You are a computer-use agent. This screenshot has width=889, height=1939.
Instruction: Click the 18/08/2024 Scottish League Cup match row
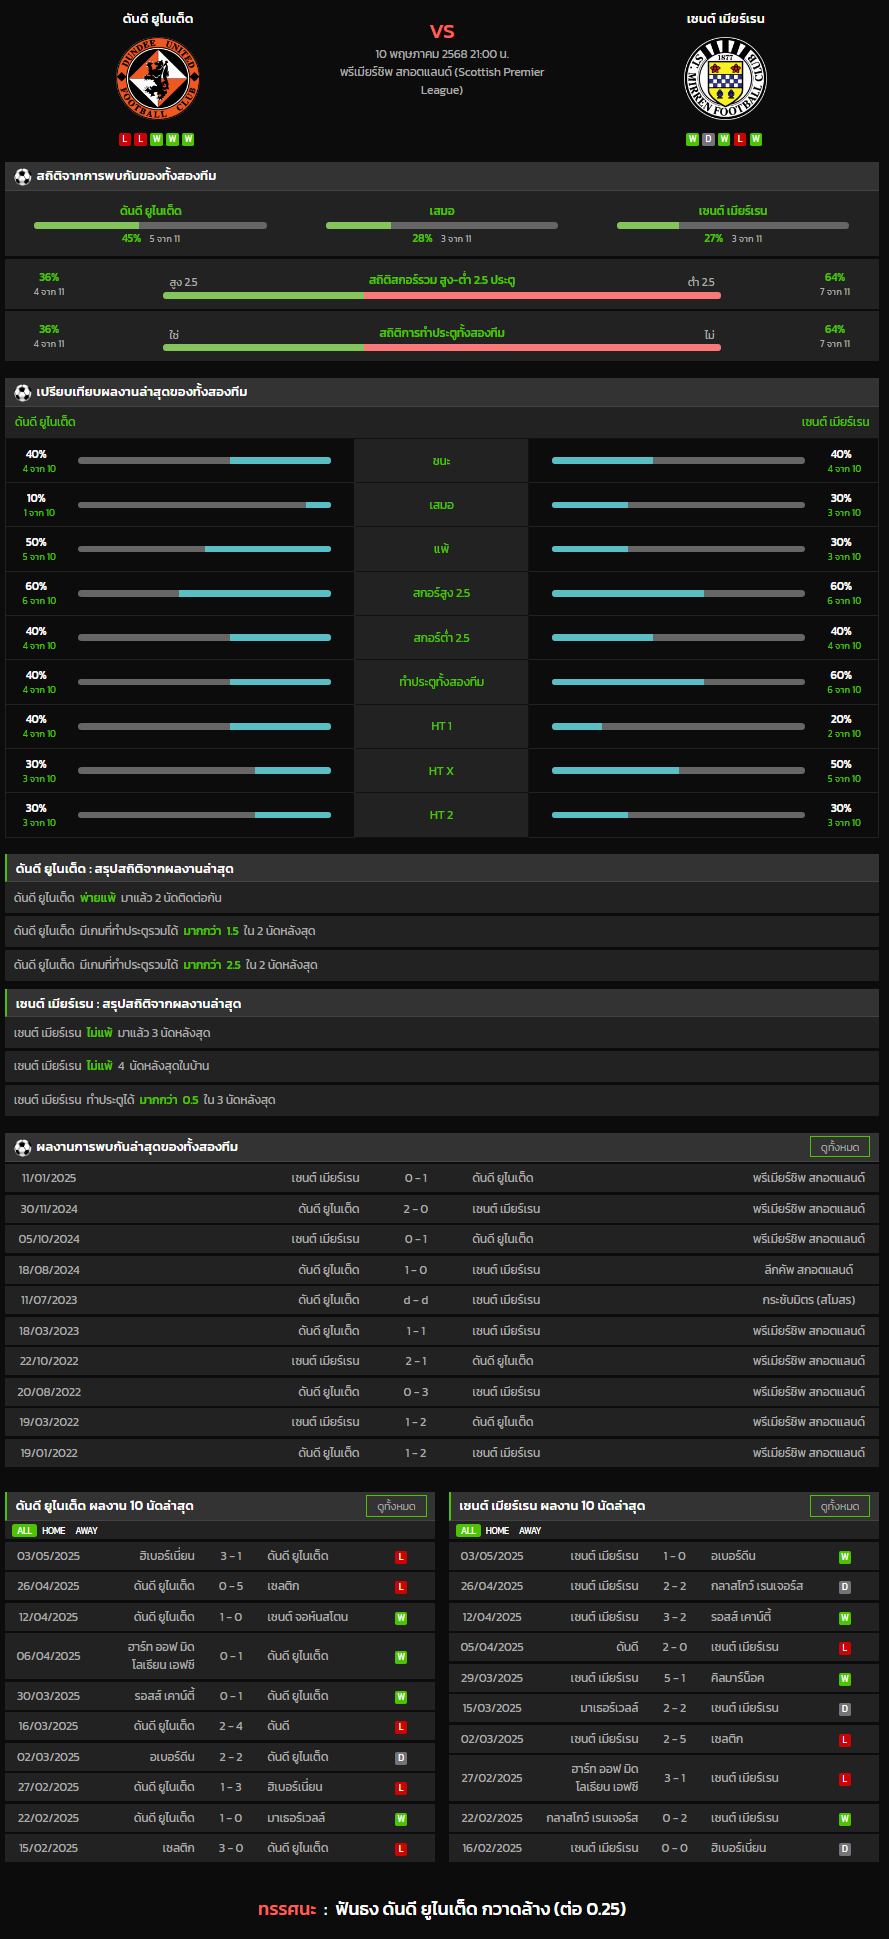coord(442,1270)
